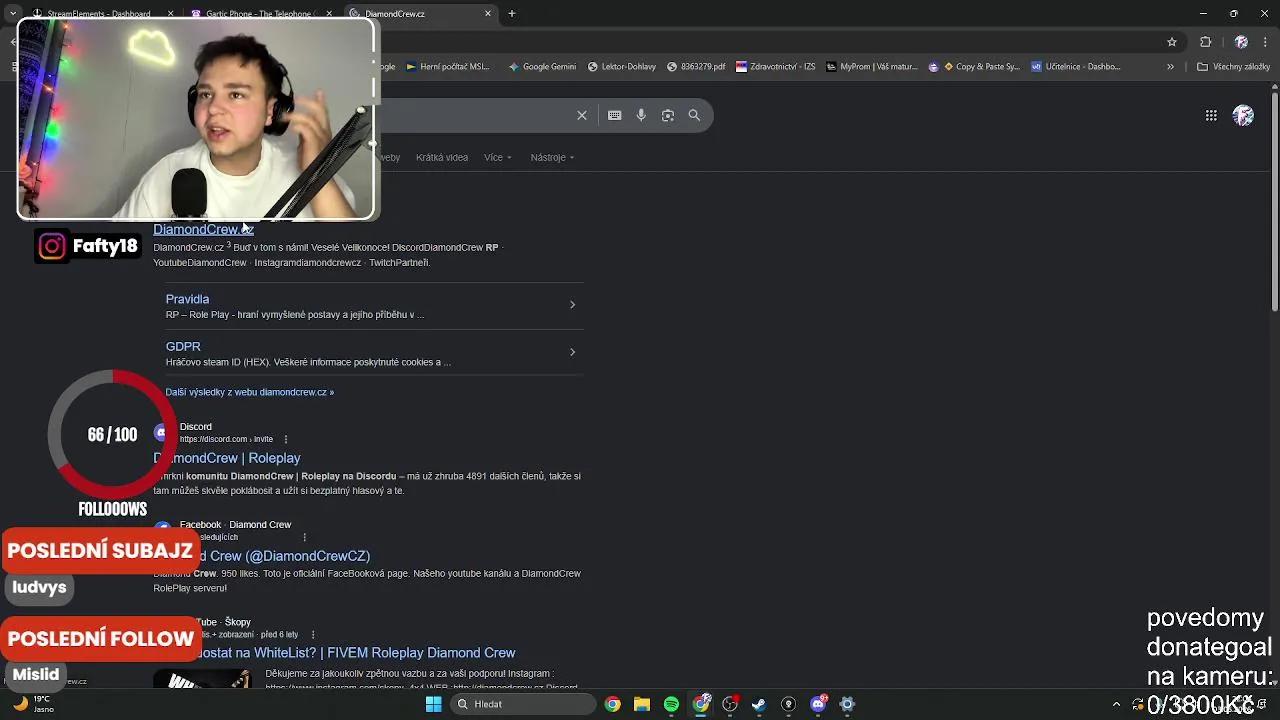The image size is (1280, 720).
Task: Open the Herní počítač MSI bookmark
Action: pos(446,67)
